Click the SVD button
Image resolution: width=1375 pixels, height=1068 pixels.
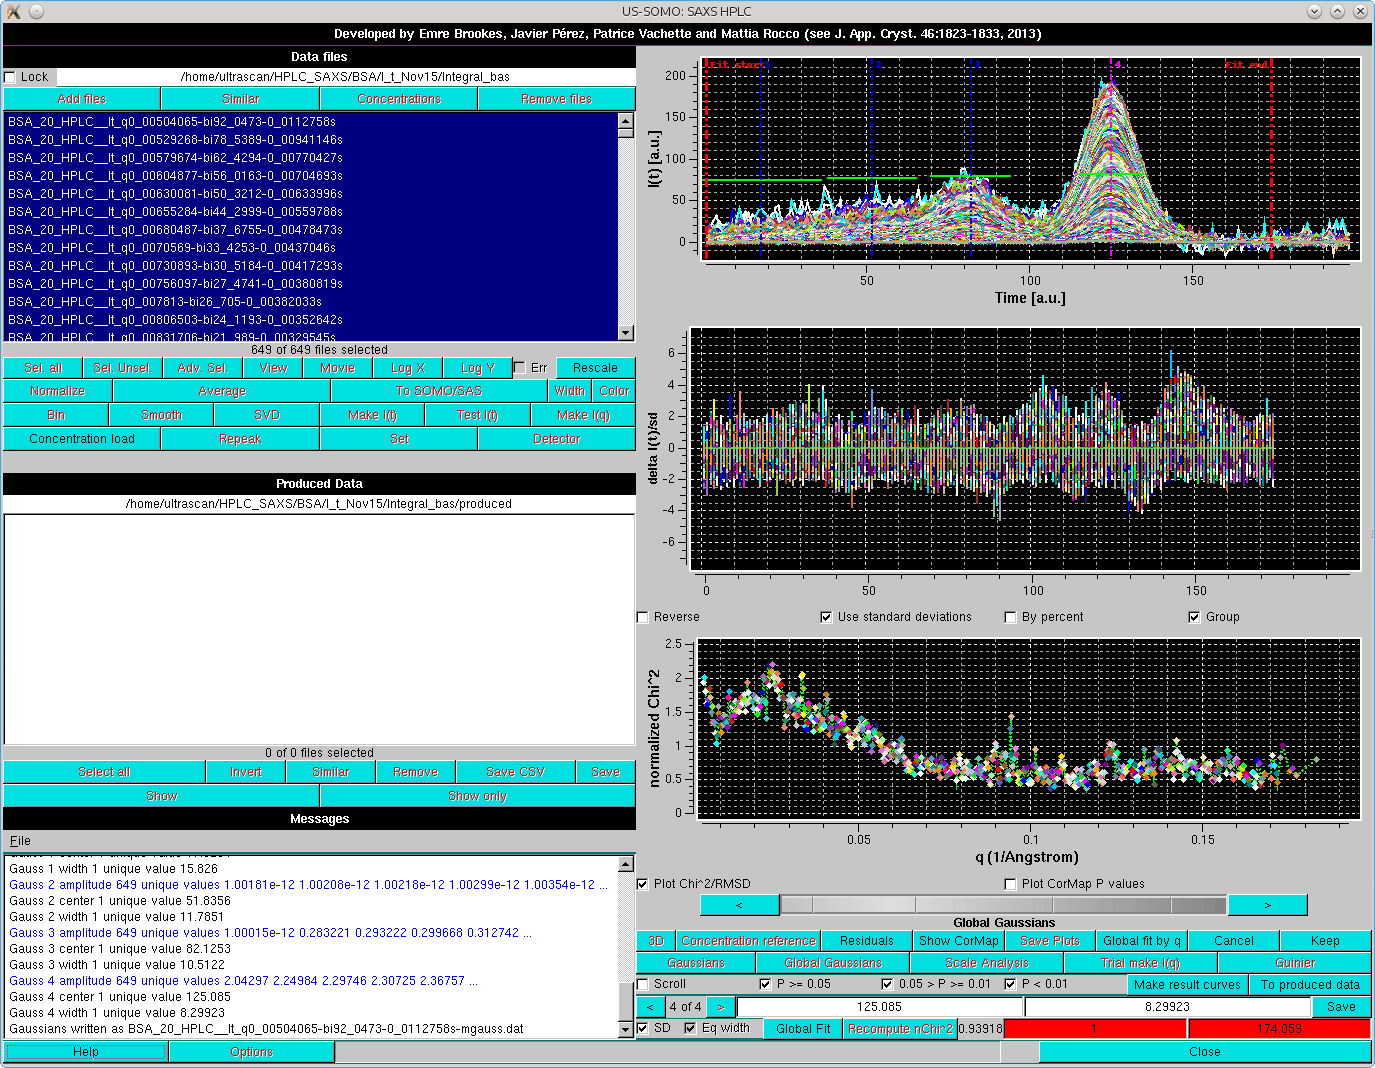pyautogui.click(x=267, y=415)
